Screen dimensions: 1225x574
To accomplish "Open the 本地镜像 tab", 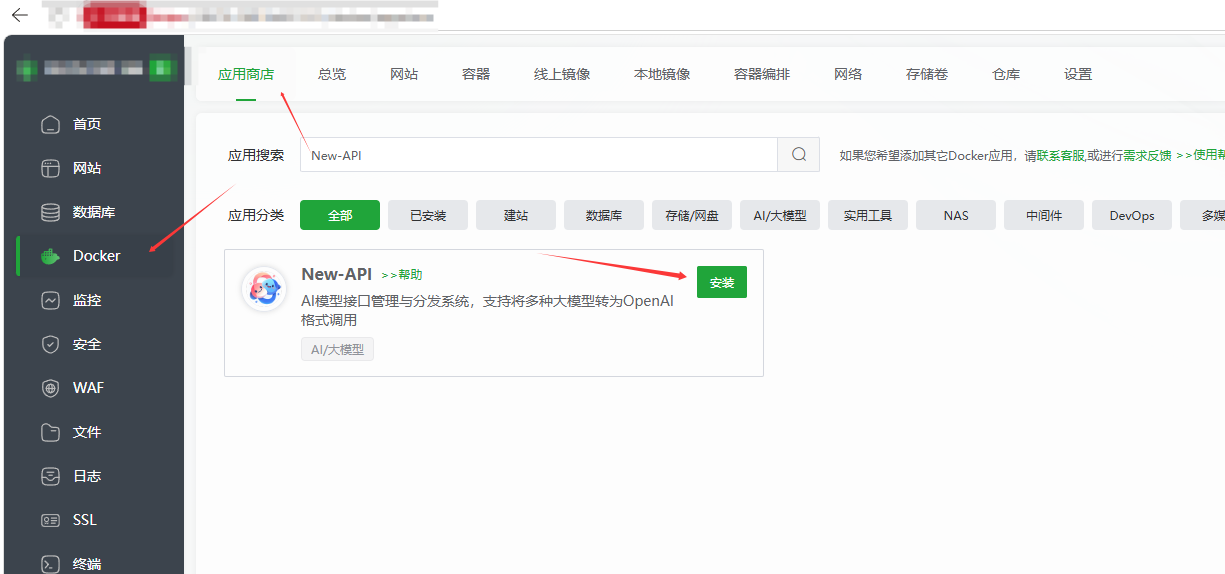I will pos(662,74).
